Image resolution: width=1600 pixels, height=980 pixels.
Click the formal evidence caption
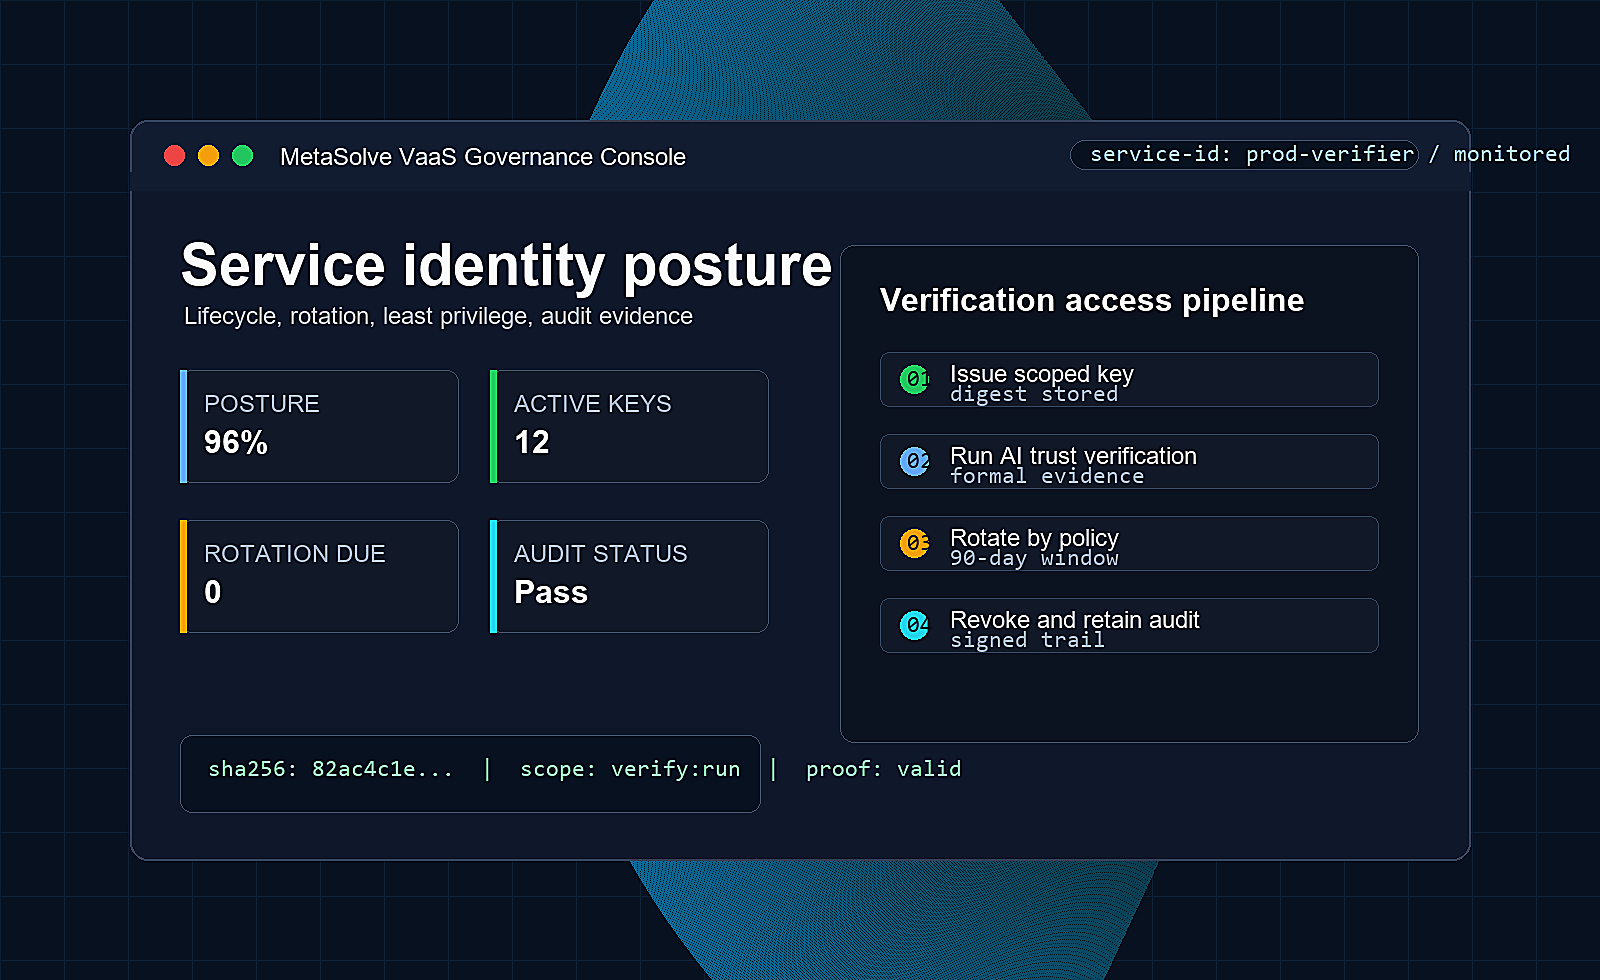pos(1047,477)
